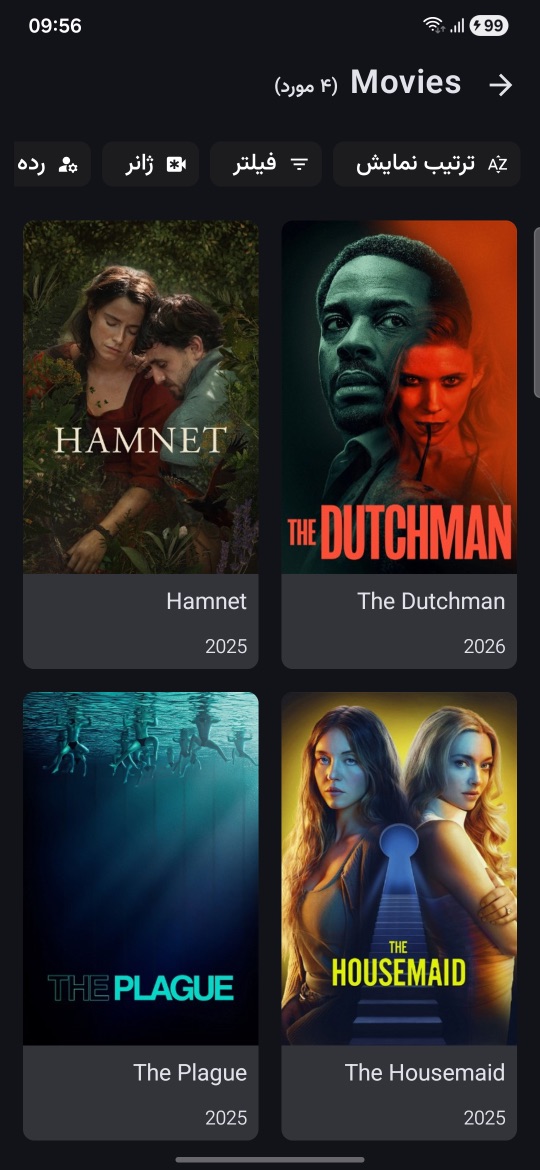Select the Hamnet title text
This screenshot has width=540, height=1170.
click(207, 601)
